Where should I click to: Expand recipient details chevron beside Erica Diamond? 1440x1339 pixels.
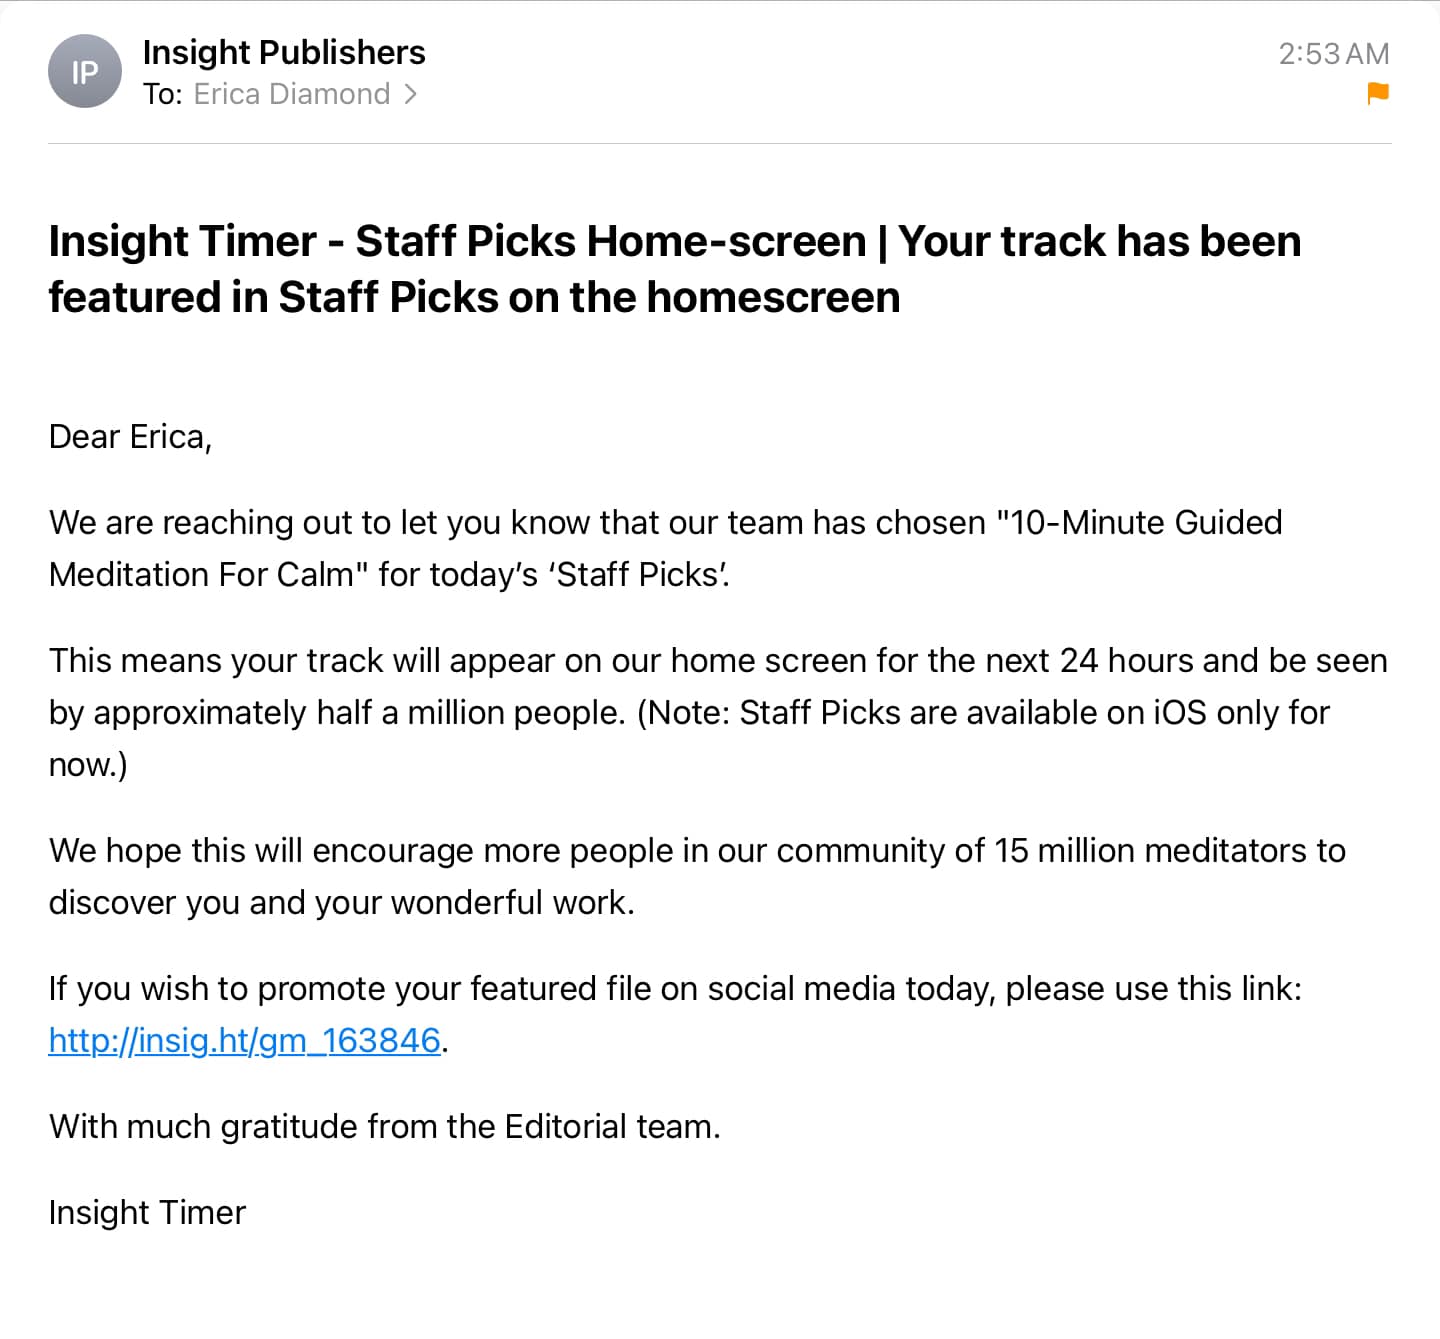pos(410,94)
